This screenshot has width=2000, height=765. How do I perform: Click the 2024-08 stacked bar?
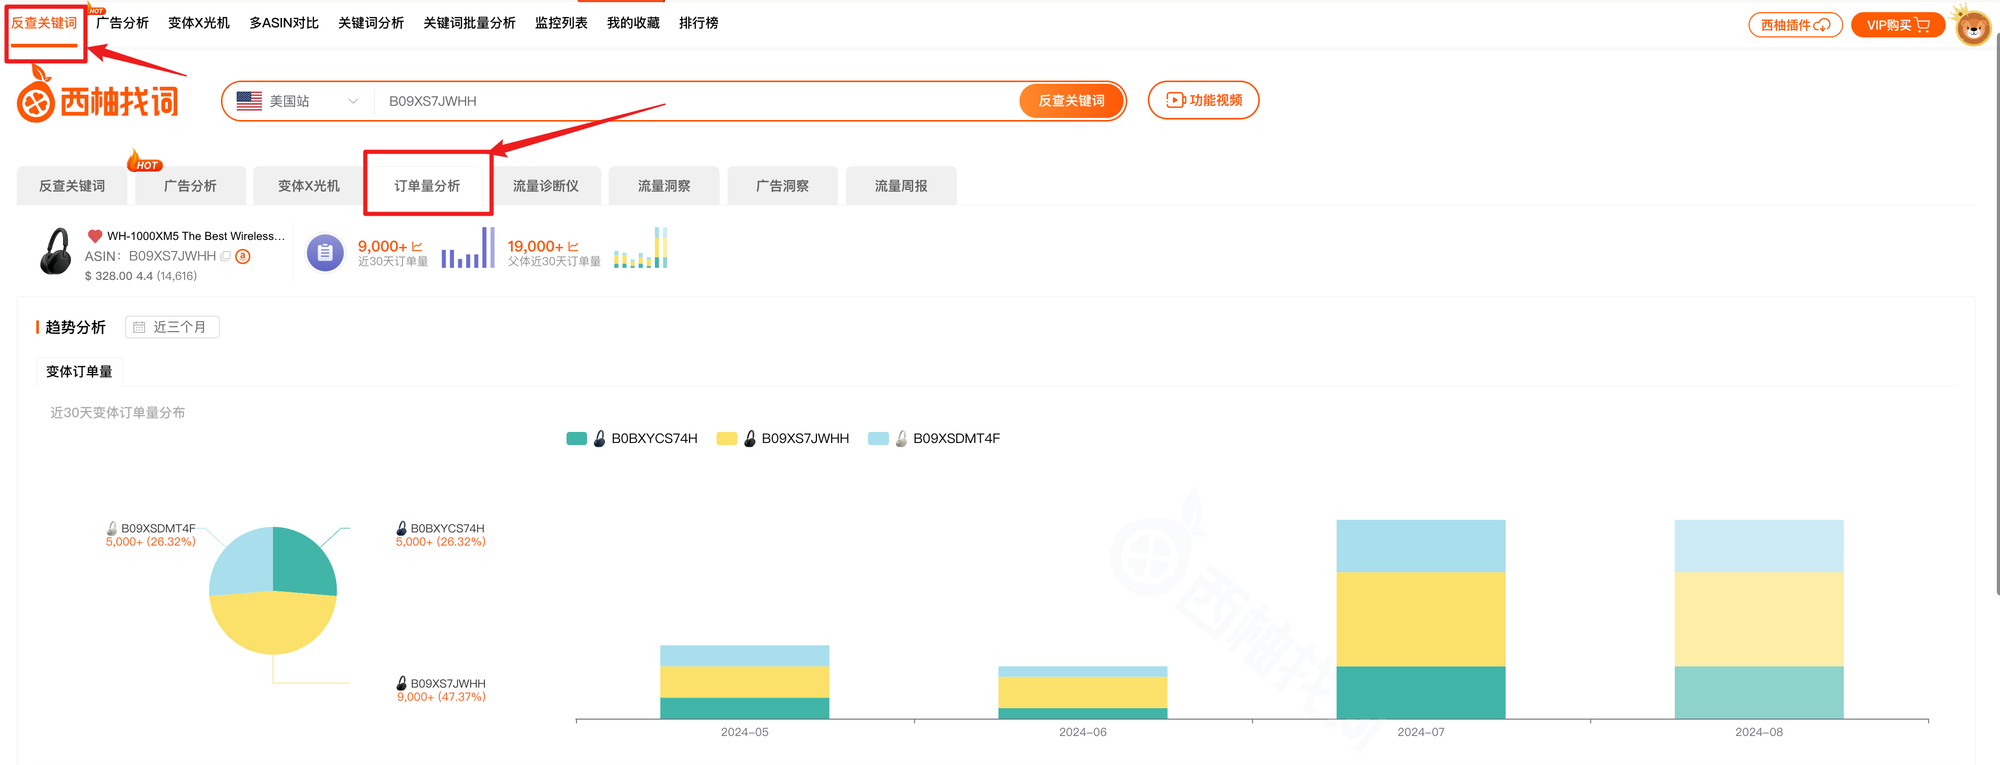1759,619
